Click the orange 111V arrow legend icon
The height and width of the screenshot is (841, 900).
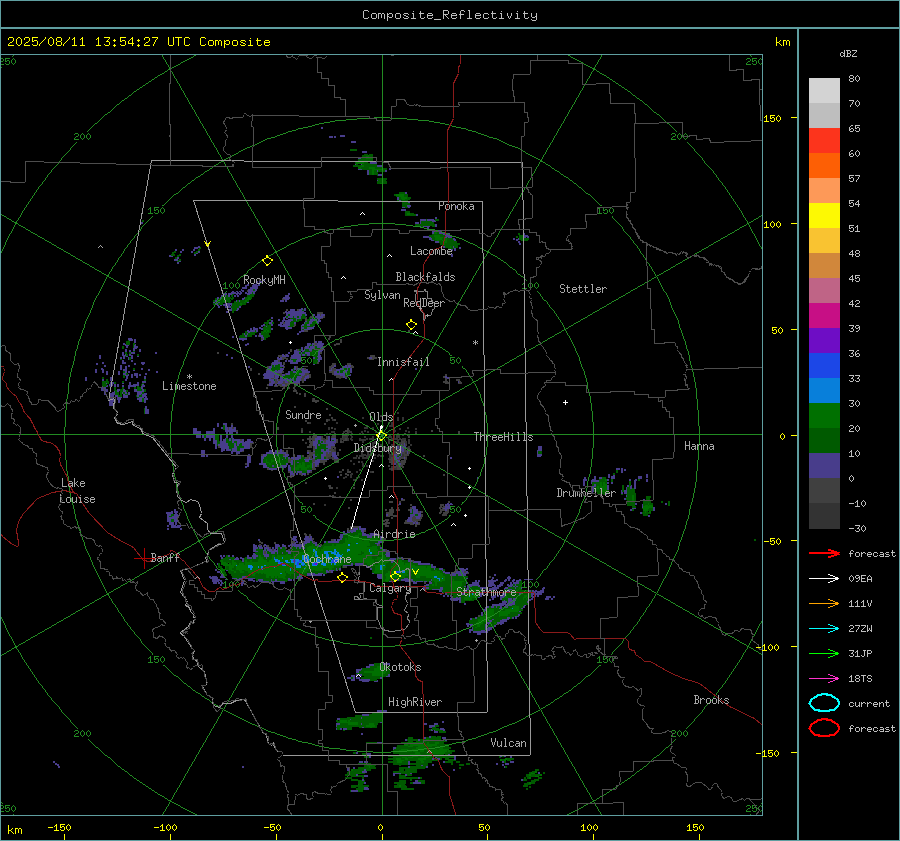point(824,603)
